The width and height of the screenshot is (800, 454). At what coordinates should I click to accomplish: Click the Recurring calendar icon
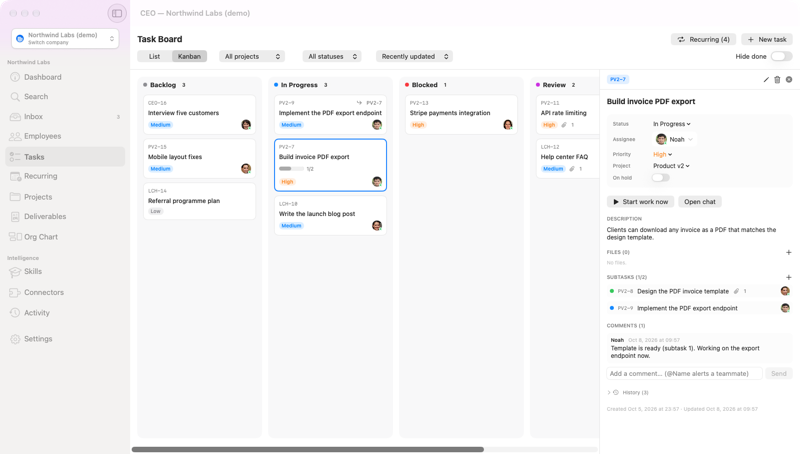point(15,176)
